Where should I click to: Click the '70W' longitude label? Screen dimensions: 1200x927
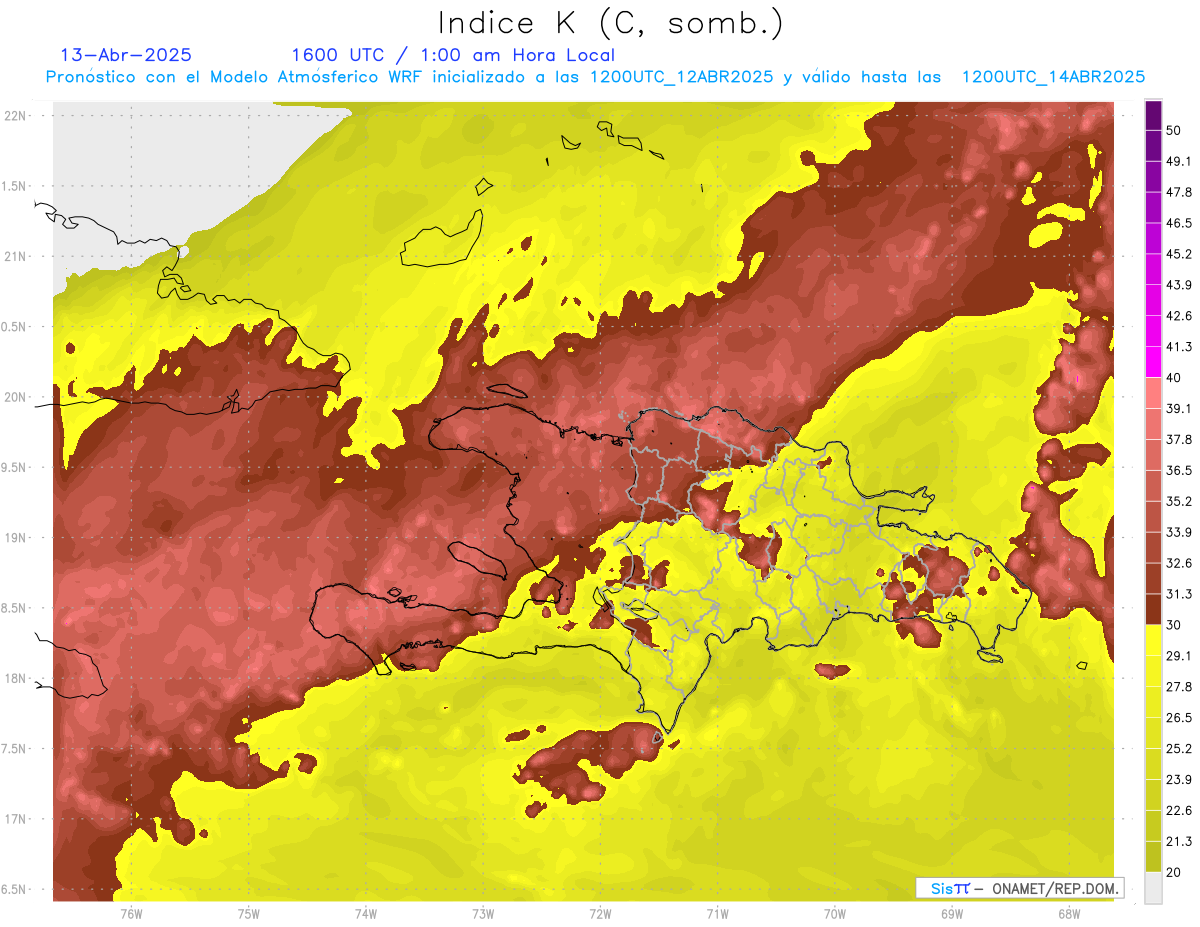[x=835, y=914]
